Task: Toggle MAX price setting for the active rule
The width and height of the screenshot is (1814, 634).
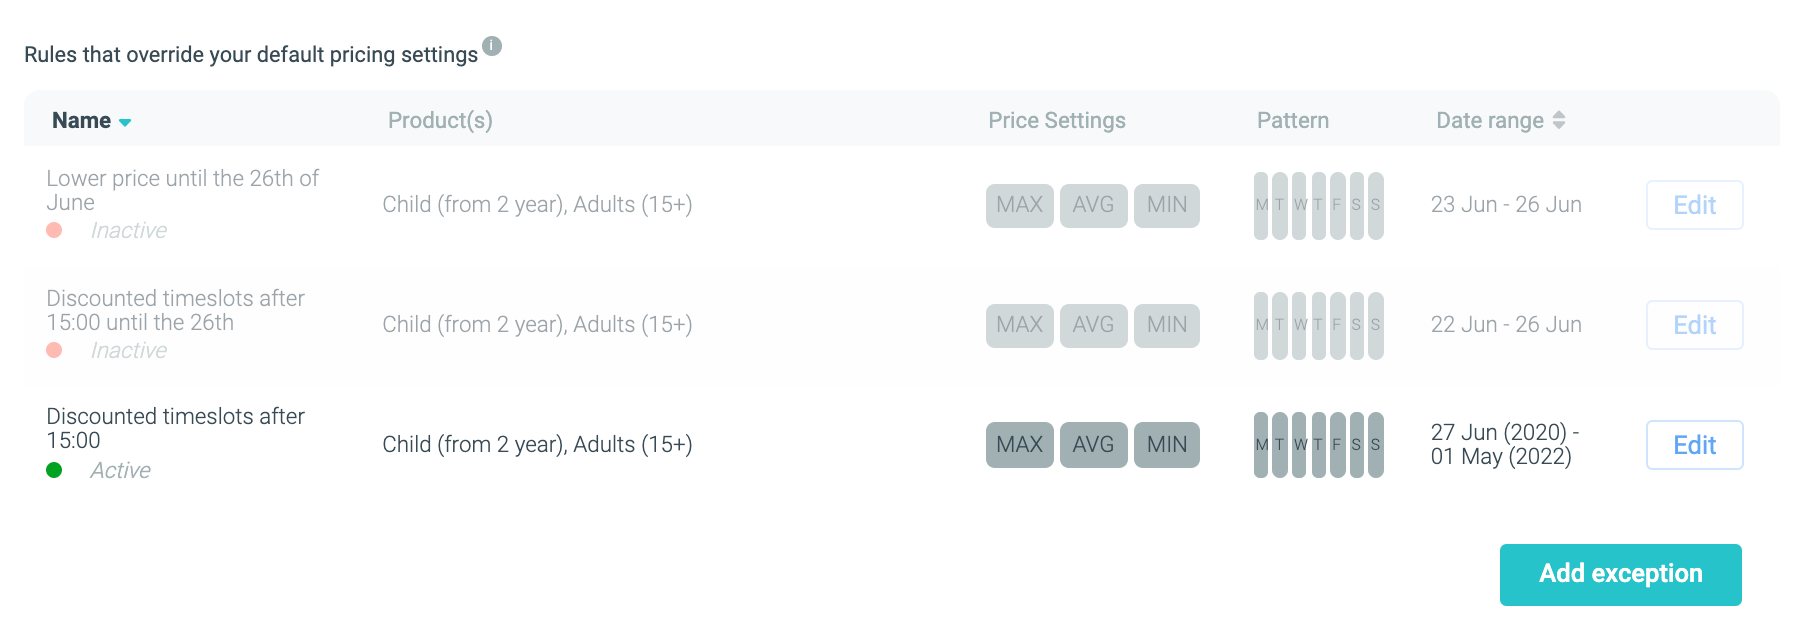Action: coord(1019,445)
